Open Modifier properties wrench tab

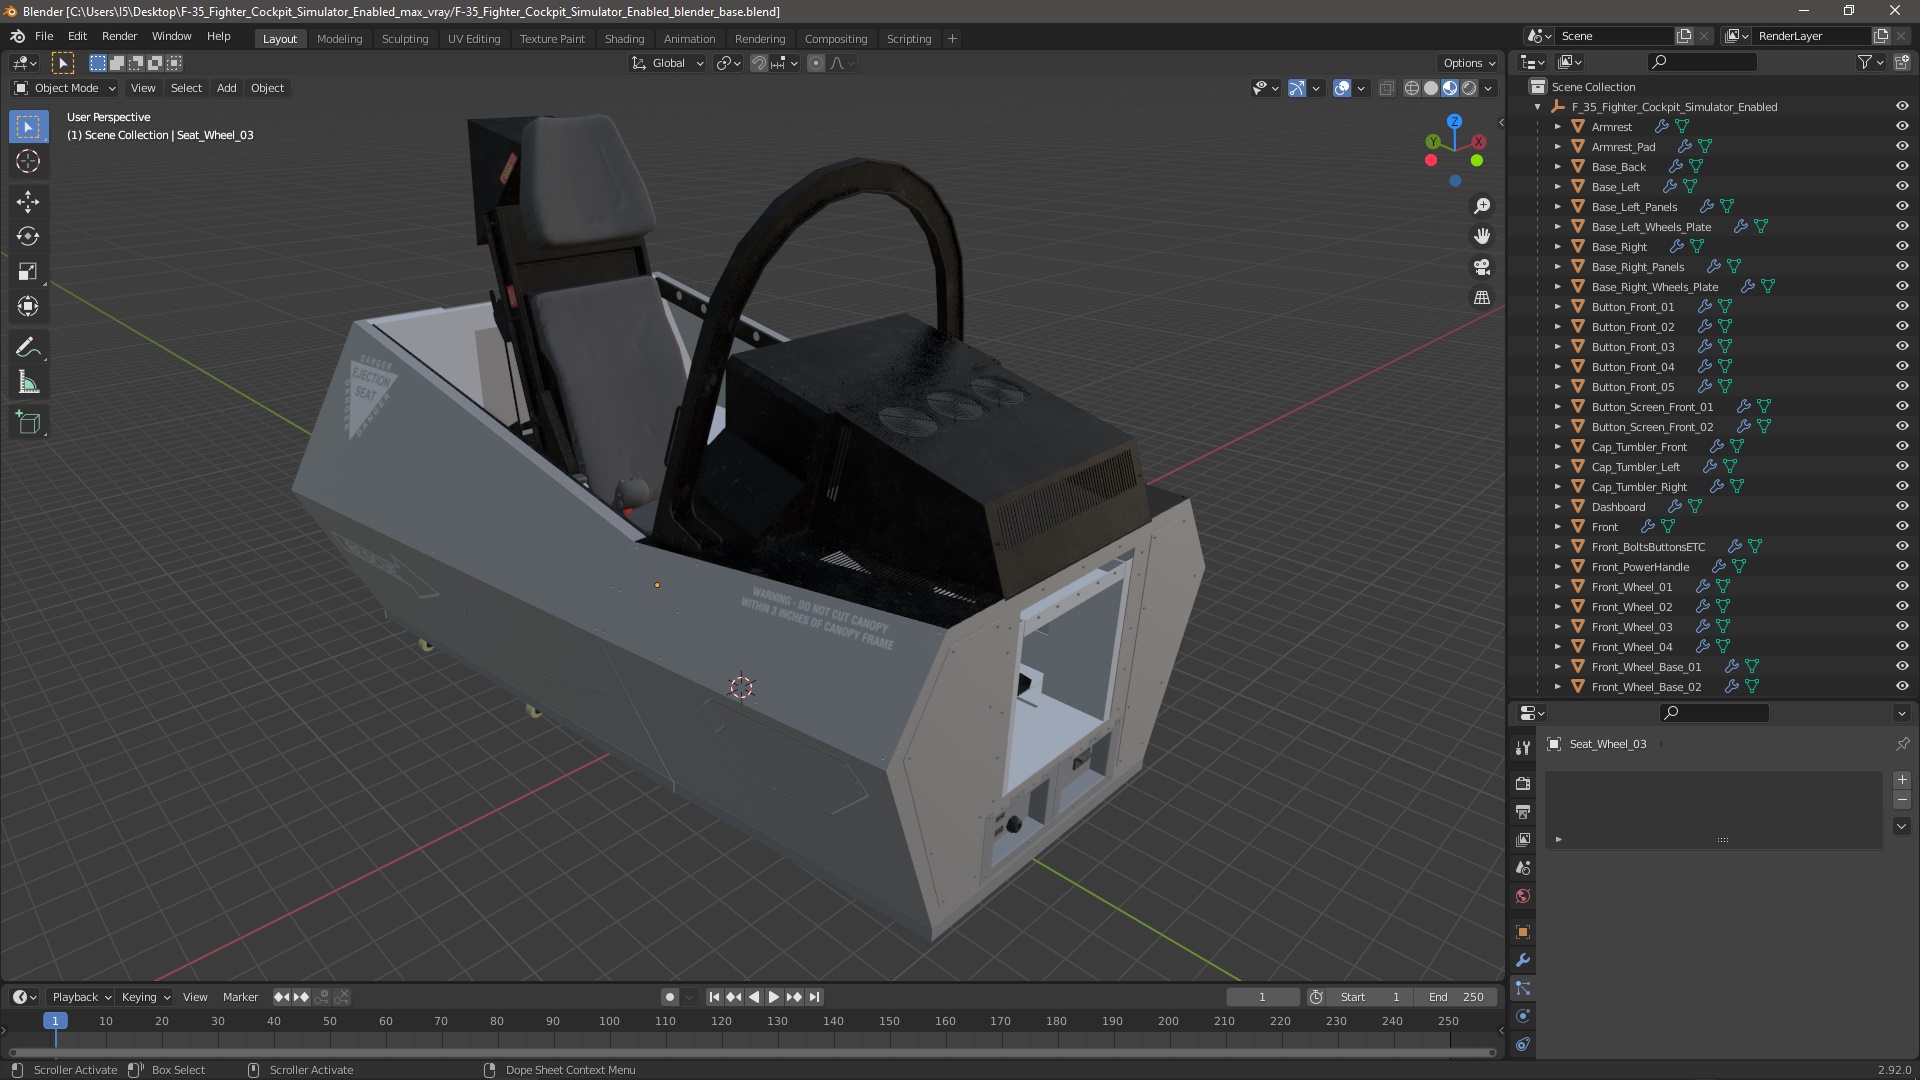[1523, 960]
